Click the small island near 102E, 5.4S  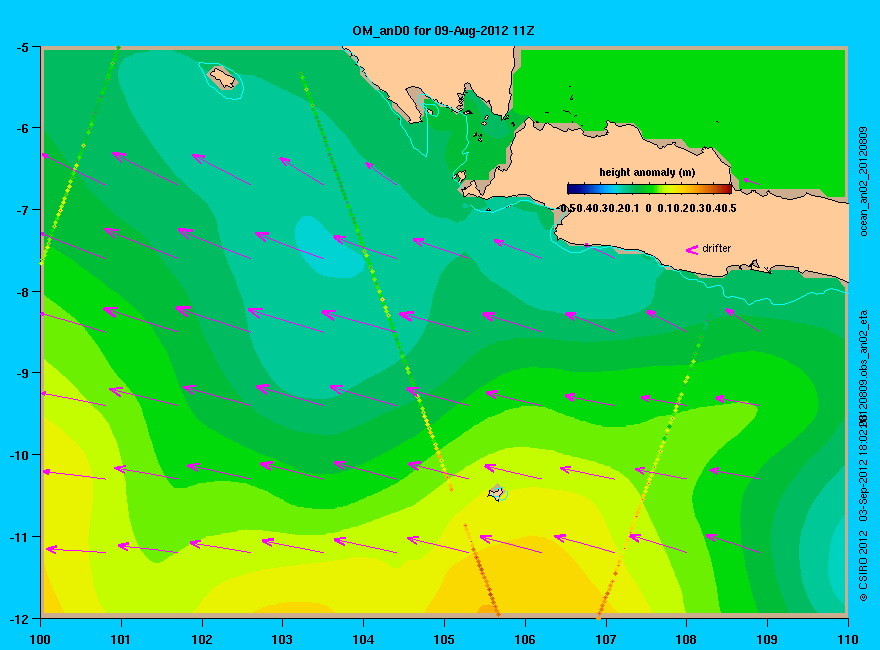coord(223,77)
